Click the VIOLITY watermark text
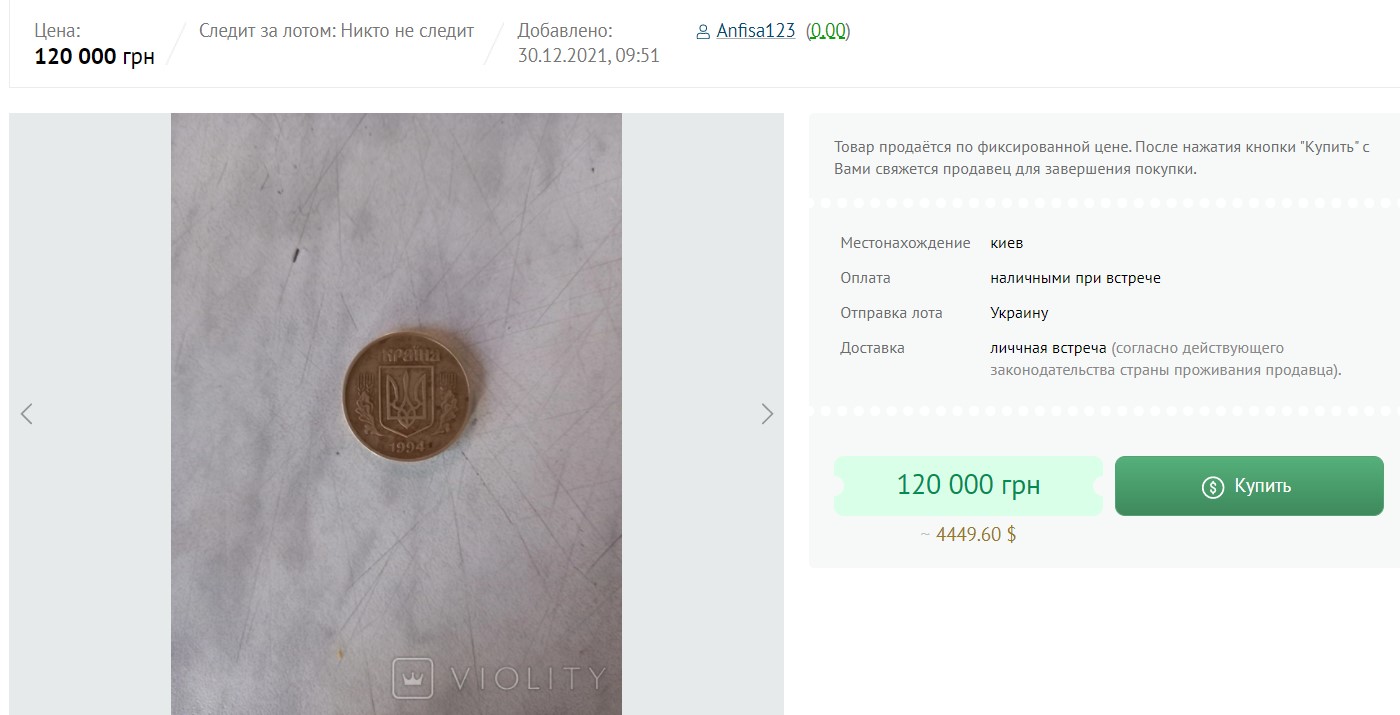This screenshot has width=1400, height=715. 527,678
